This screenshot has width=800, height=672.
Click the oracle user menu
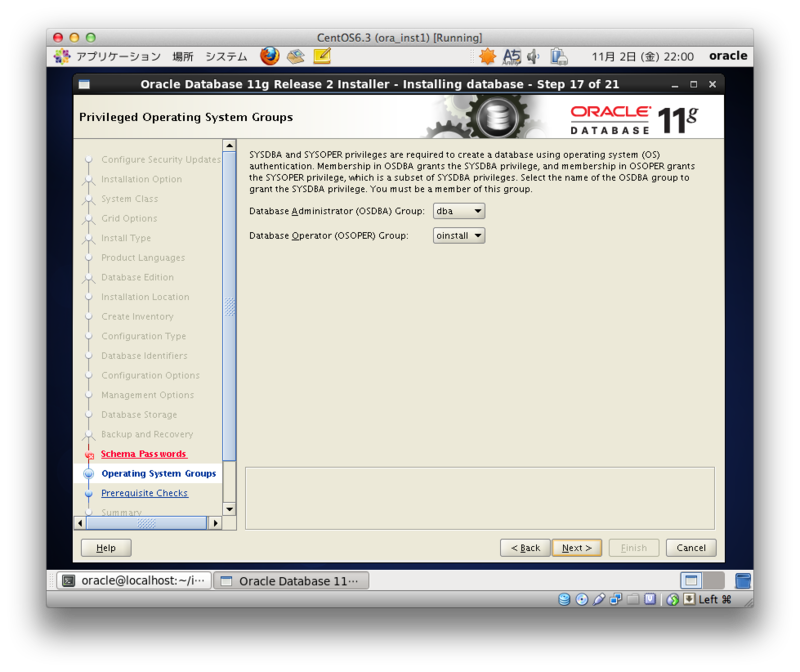pos(728,56)
